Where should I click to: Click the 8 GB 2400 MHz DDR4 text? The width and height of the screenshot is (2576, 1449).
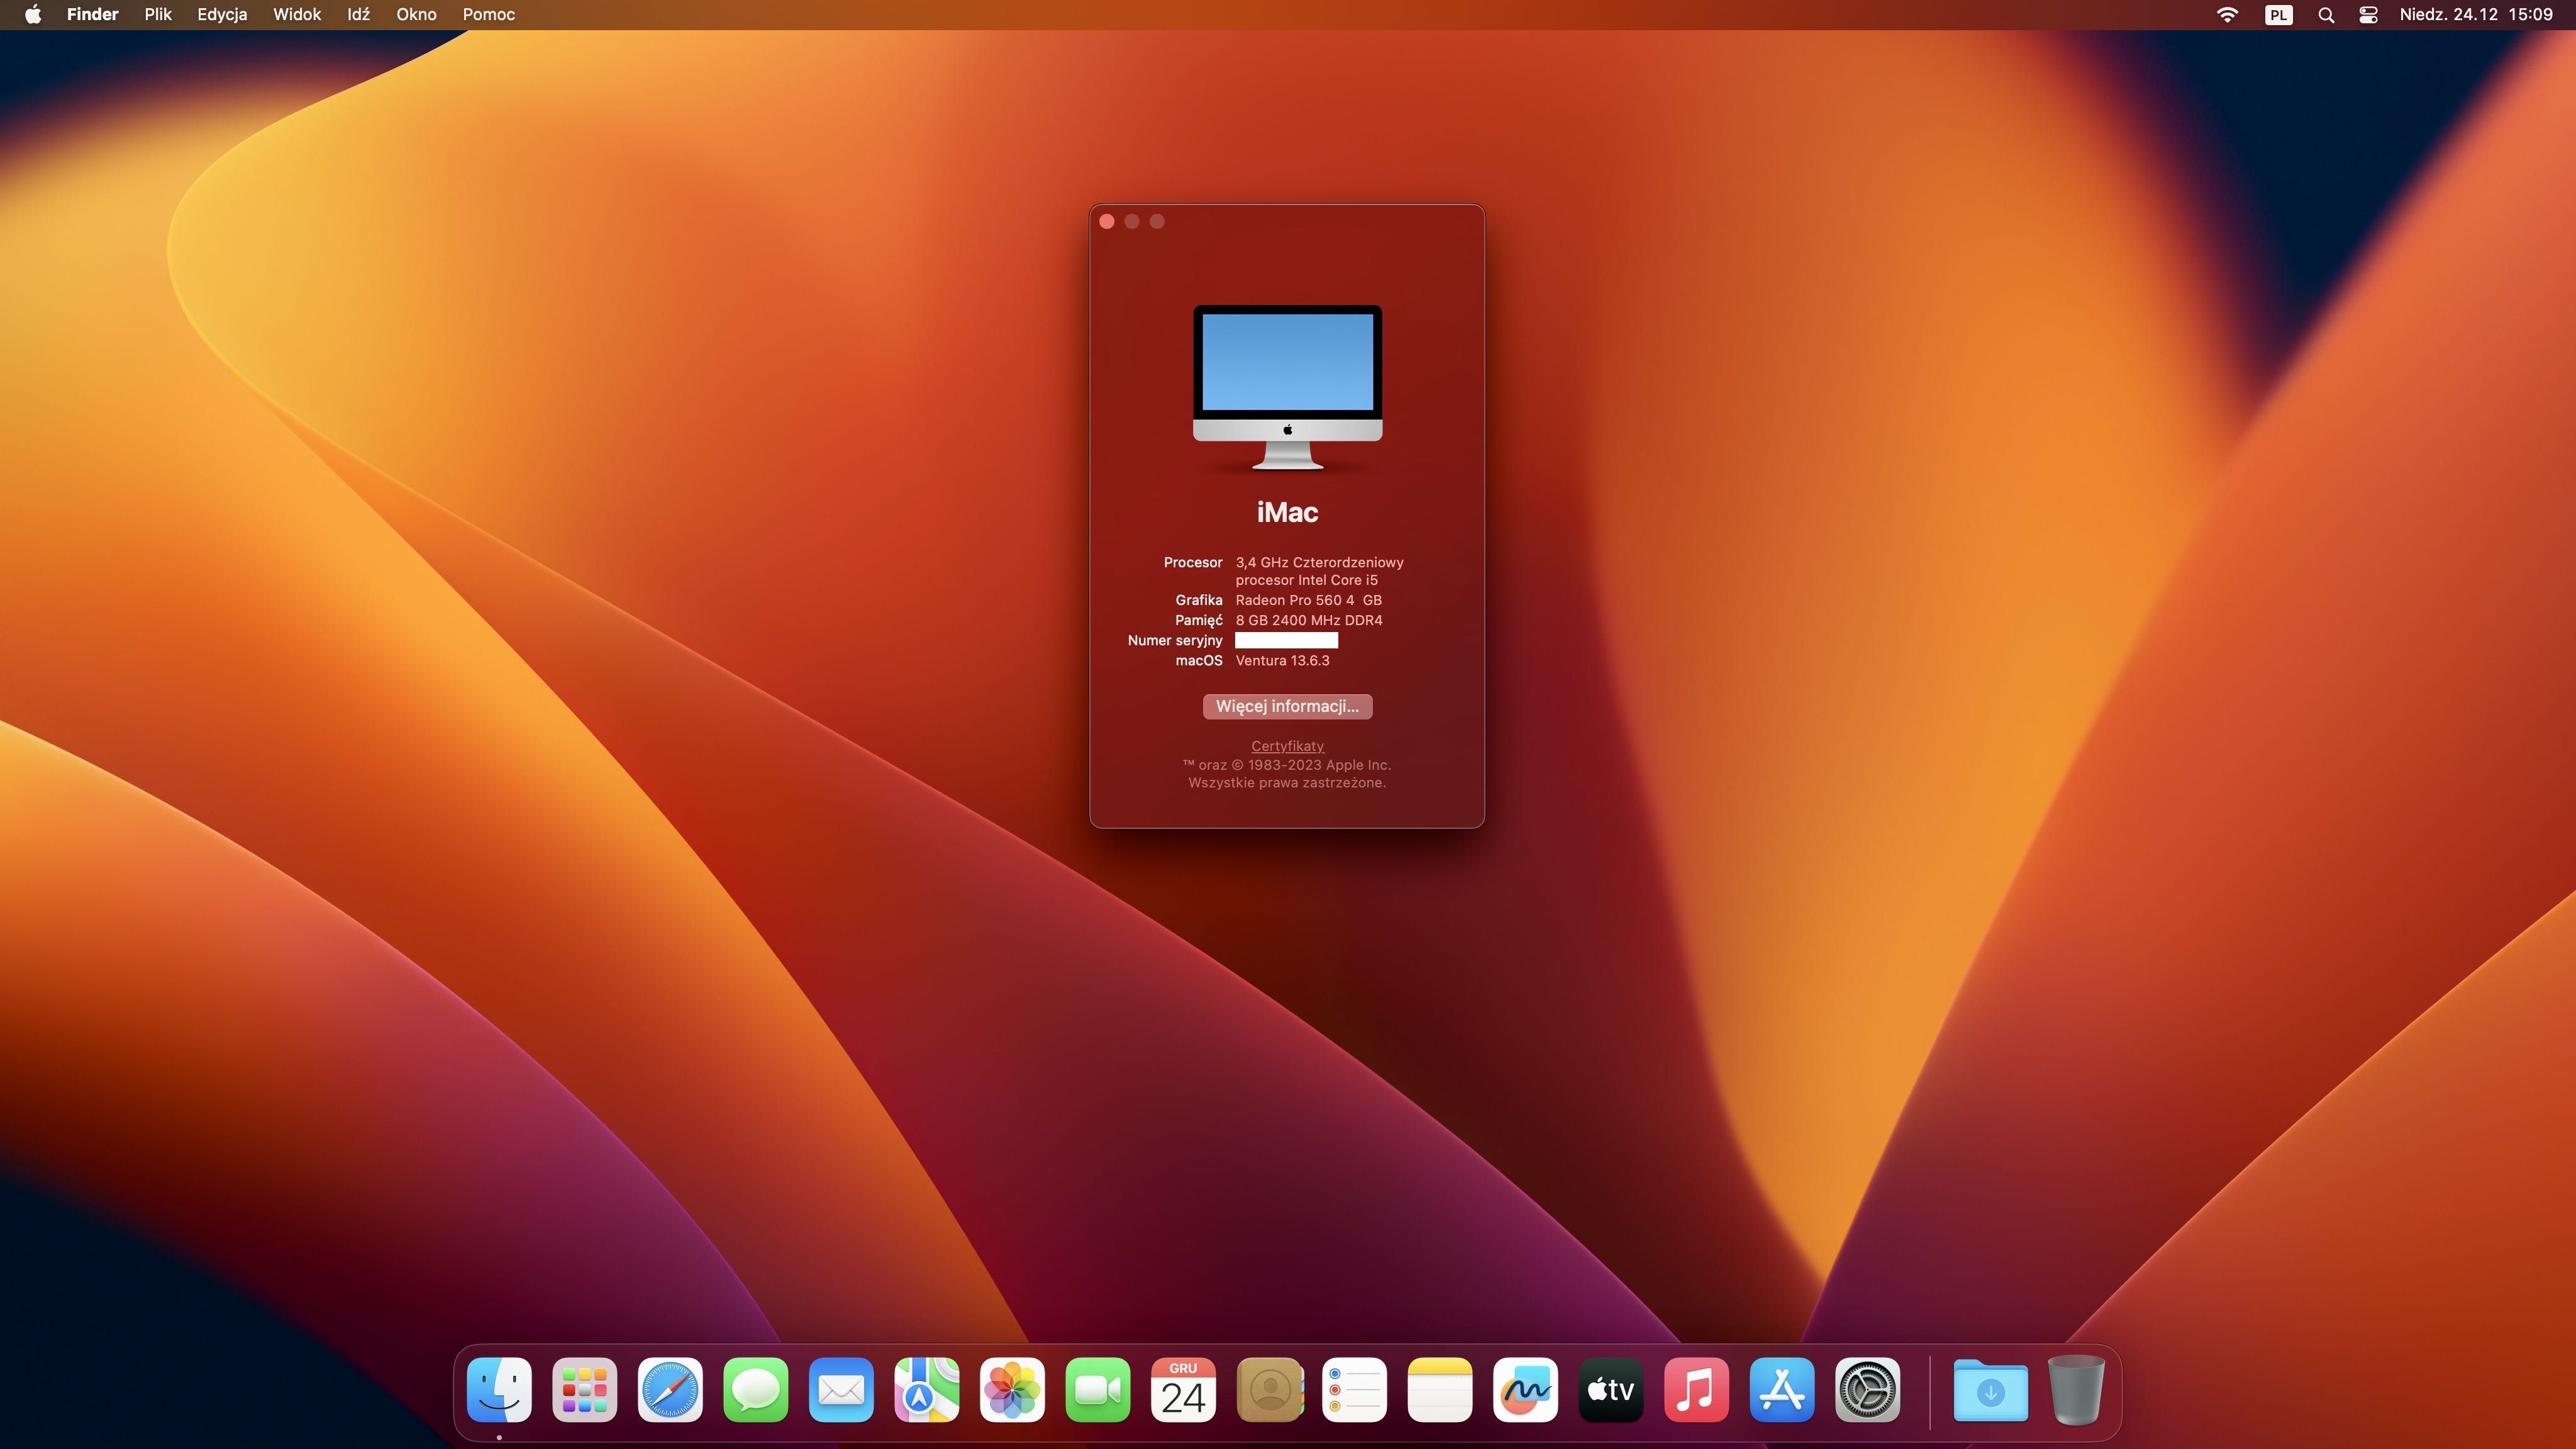[x=1309, y=620]
